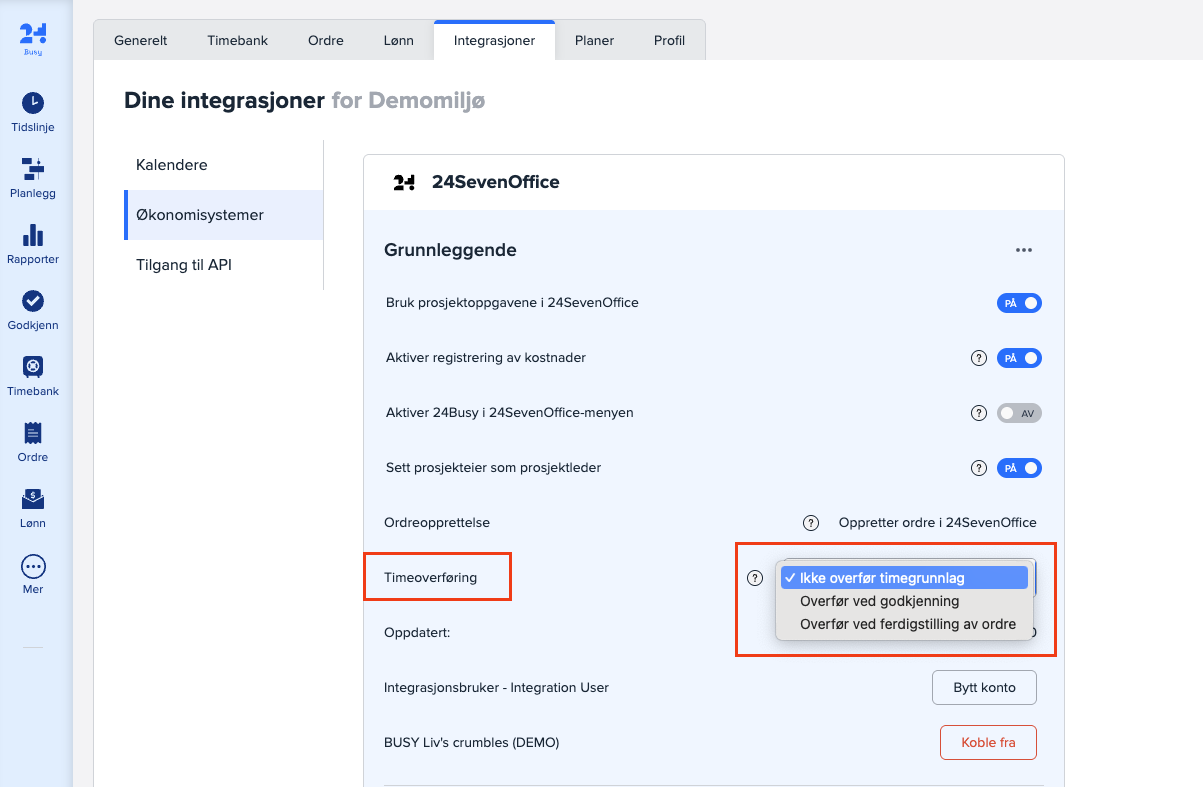Click the 'Bytt konto' button
This screenshot has height=787, width=1203.
tap(984, 688)
